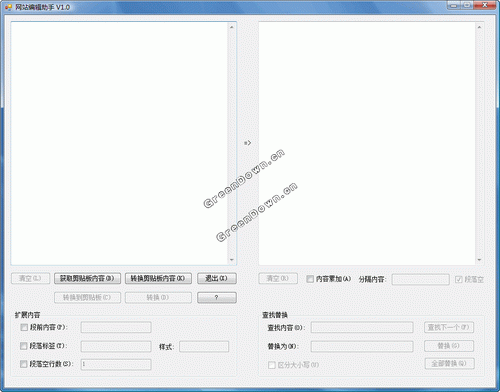Click the 段前内容 text field
500x392 pixels.
116,327
